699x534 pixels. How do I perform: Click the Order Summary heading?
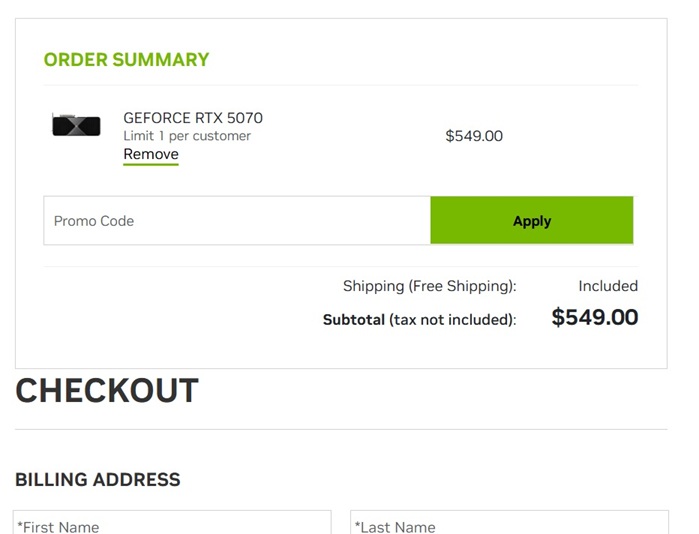click(127, 60)
